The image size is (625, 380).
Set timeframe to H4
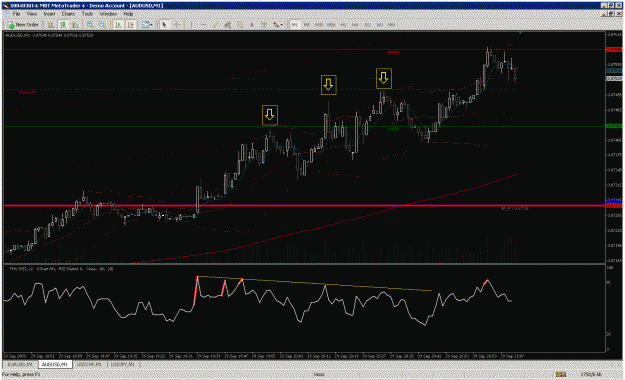[x=356, y=25]
